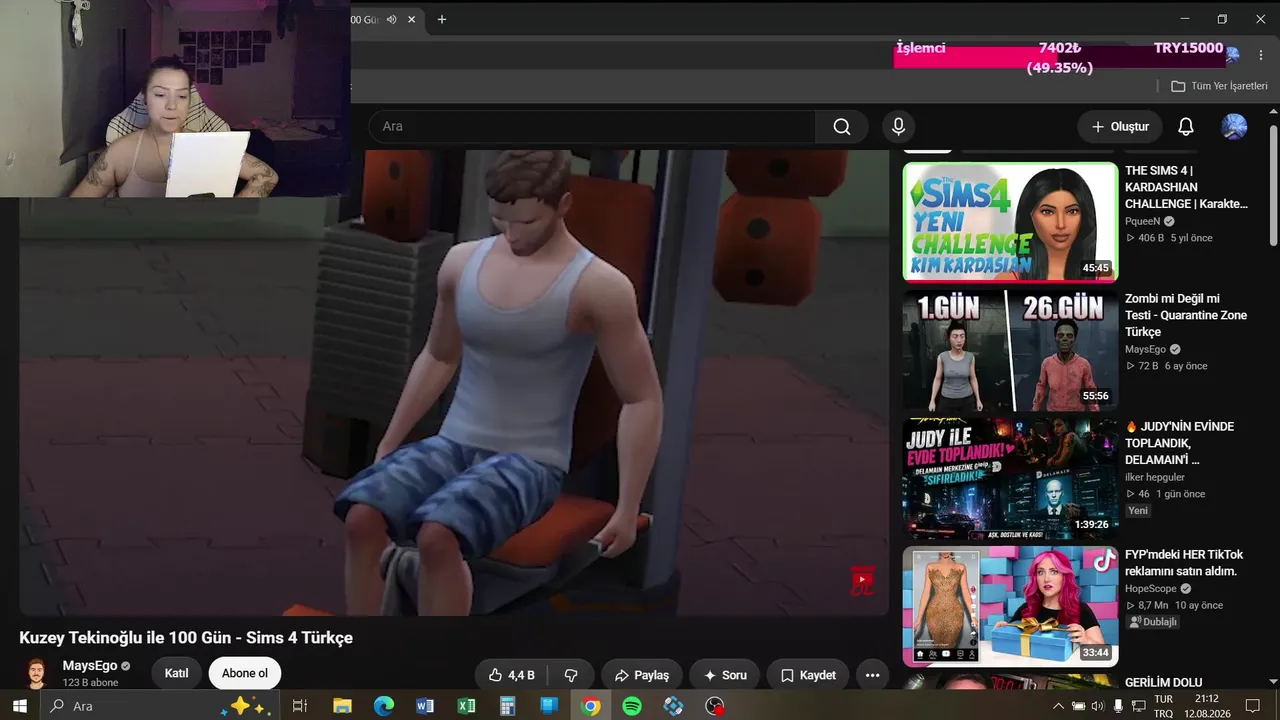Viewport: 1280px width, 720px height.
Task: Dislike the video with thumbs-down button
Action: (x=571, y=675)
